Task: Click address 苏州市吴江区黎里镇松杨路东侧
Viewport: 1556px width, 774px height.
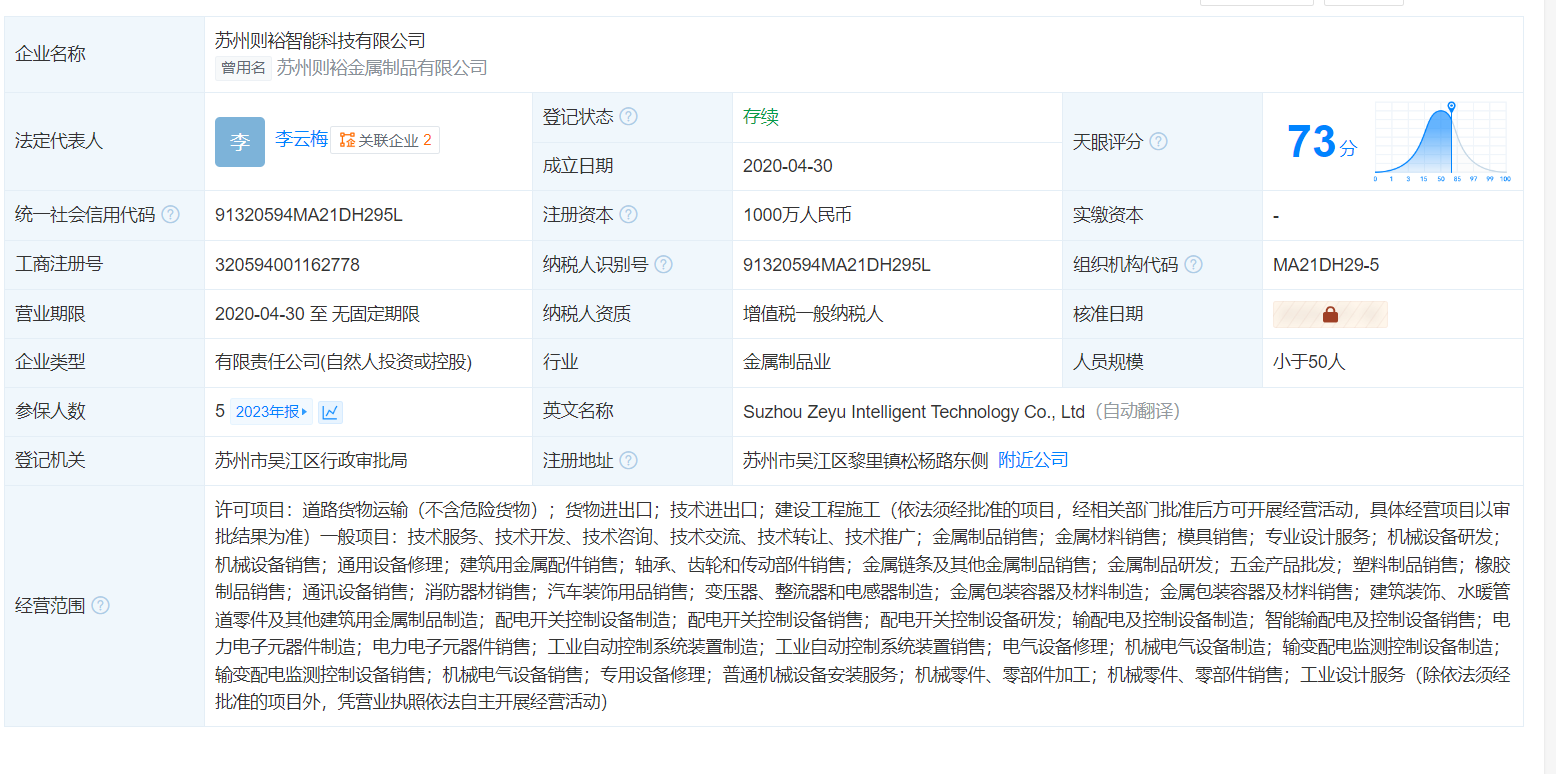Action: pyautogui.click(x=865, y=461)
